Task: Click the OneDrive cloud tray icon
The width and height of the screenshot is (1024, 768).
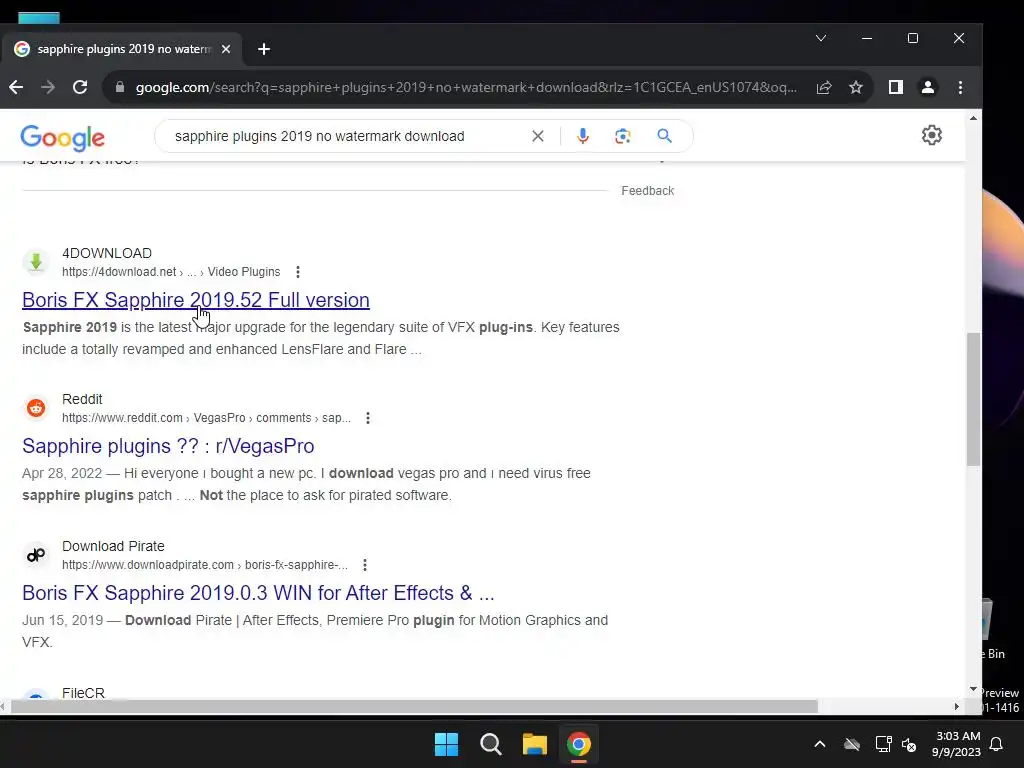Action: click(852, 744)
